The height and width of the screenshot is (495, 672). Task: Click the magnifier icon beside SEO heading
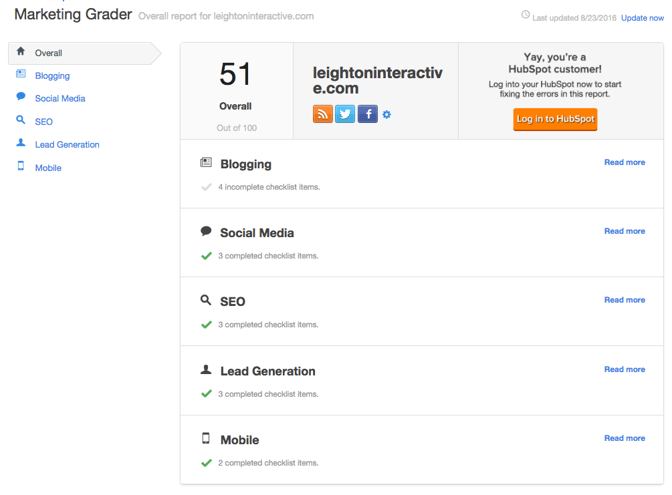[x=206, y=300]
